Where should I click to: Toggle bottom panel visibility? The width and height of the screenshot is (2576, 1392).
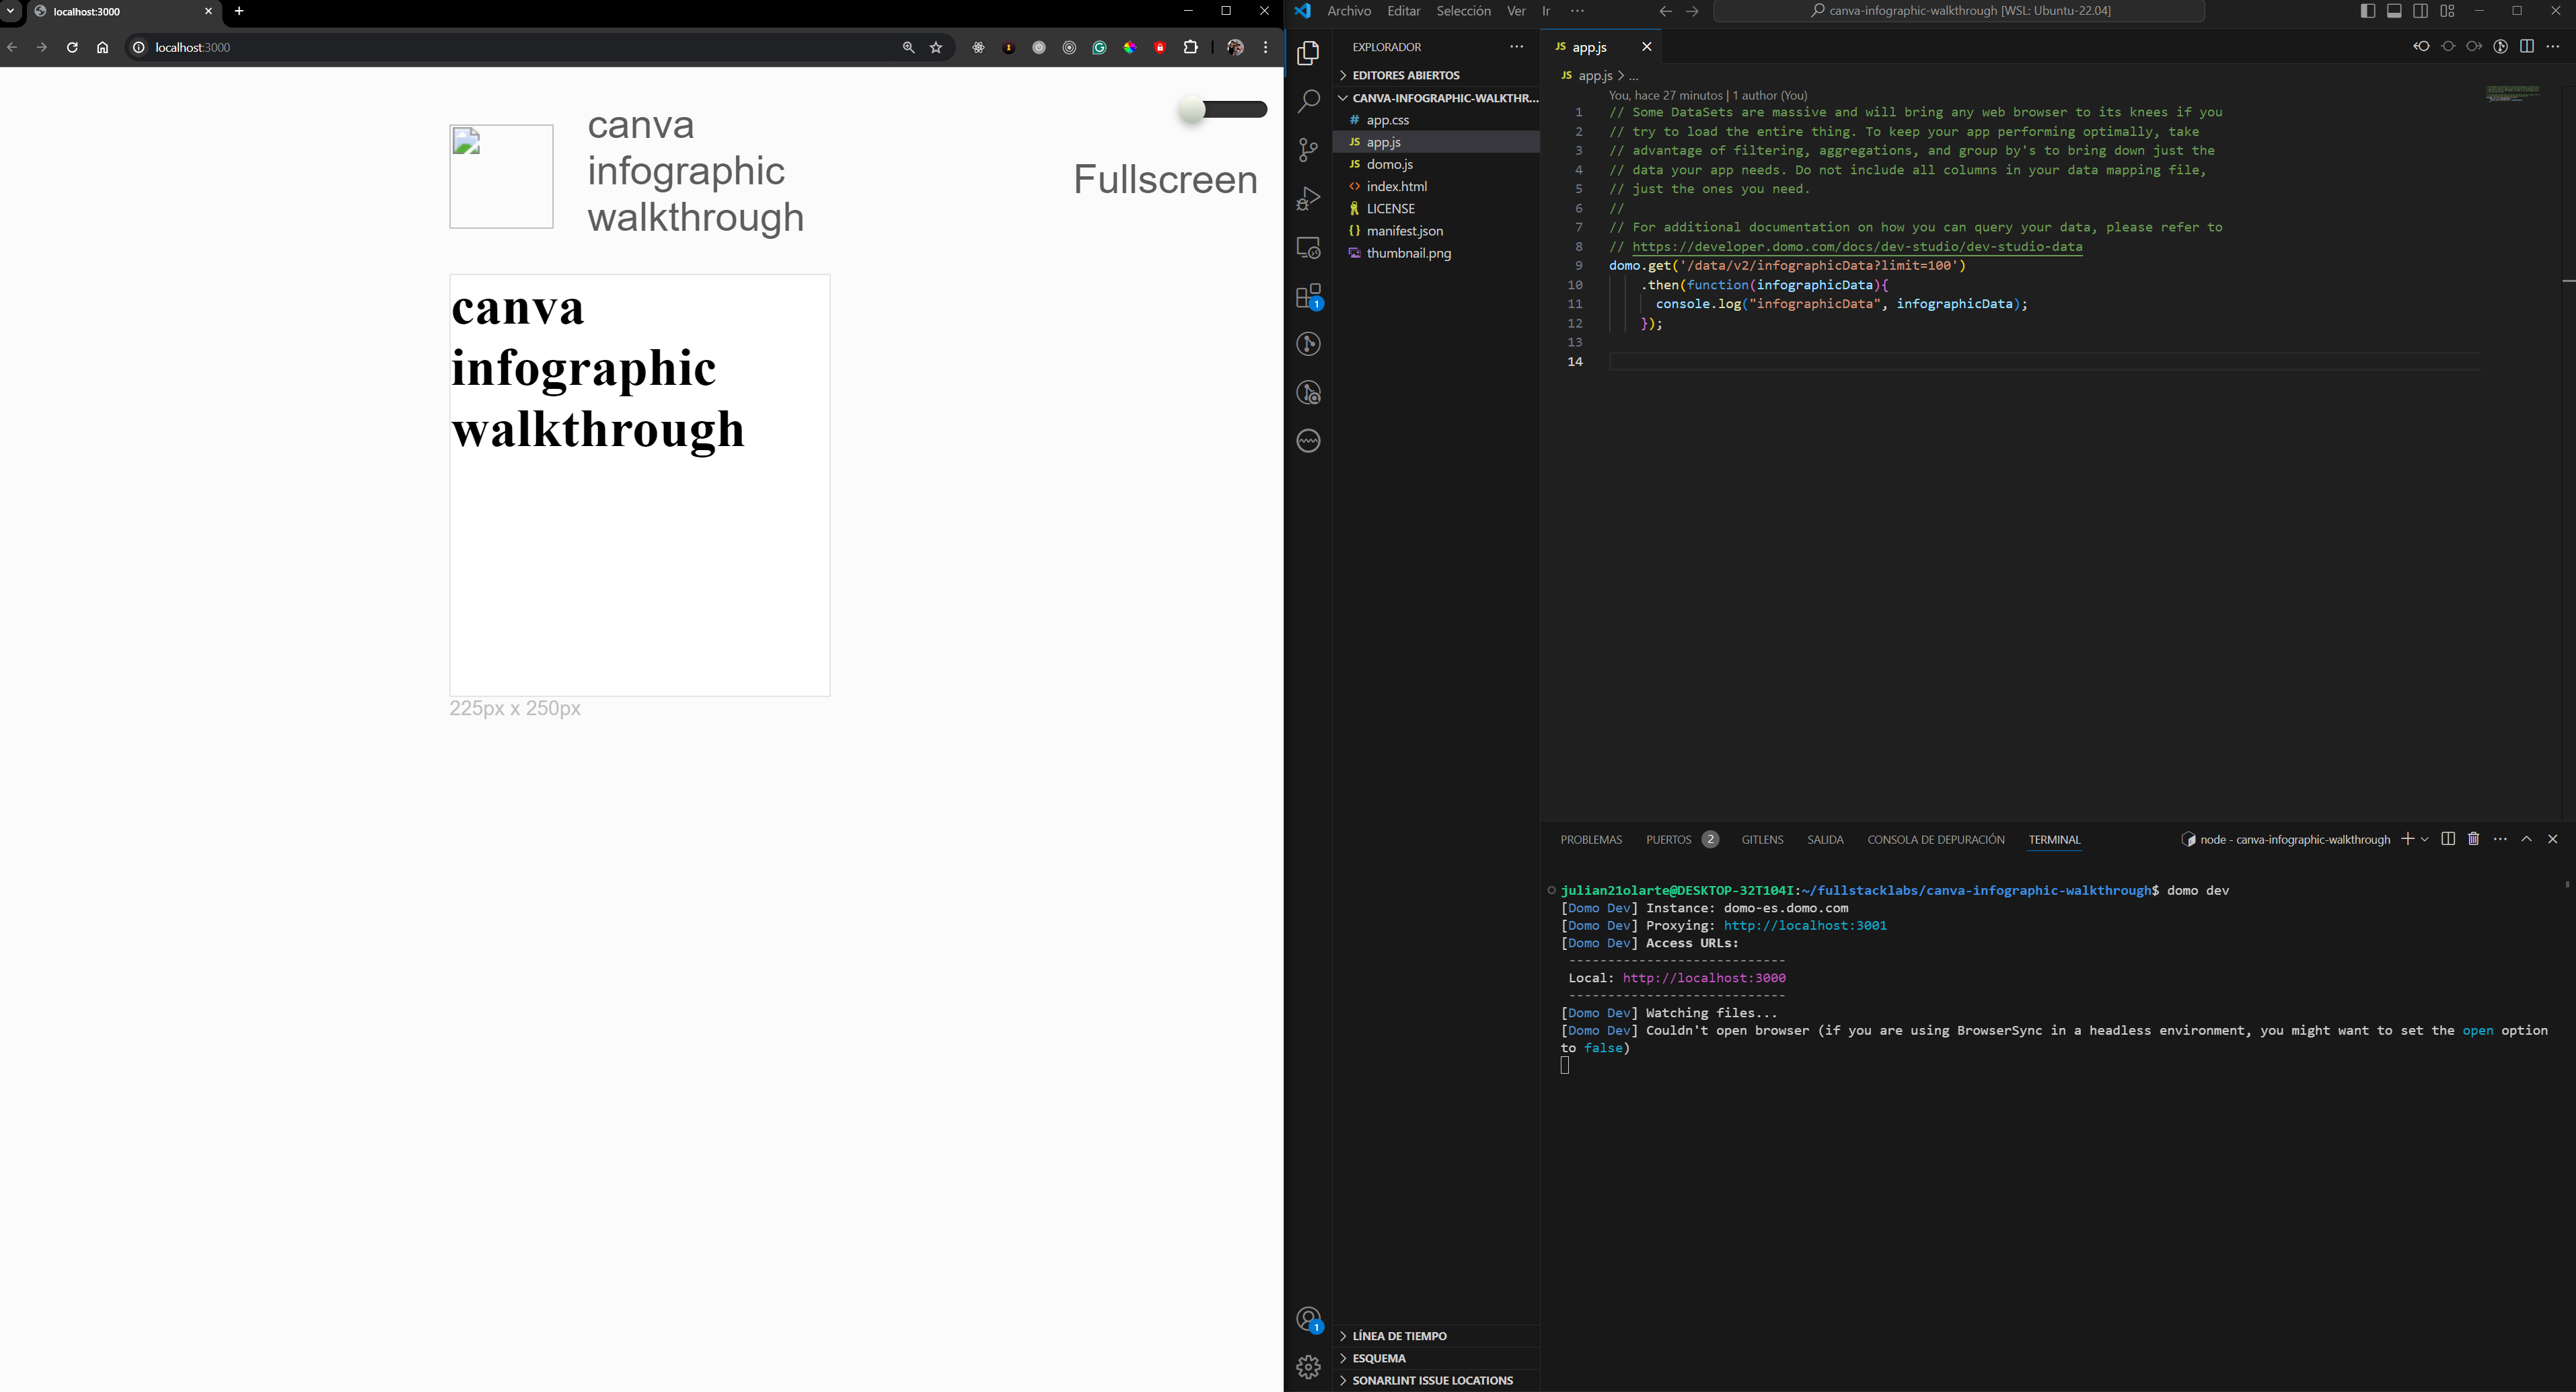coord(2394,11)
